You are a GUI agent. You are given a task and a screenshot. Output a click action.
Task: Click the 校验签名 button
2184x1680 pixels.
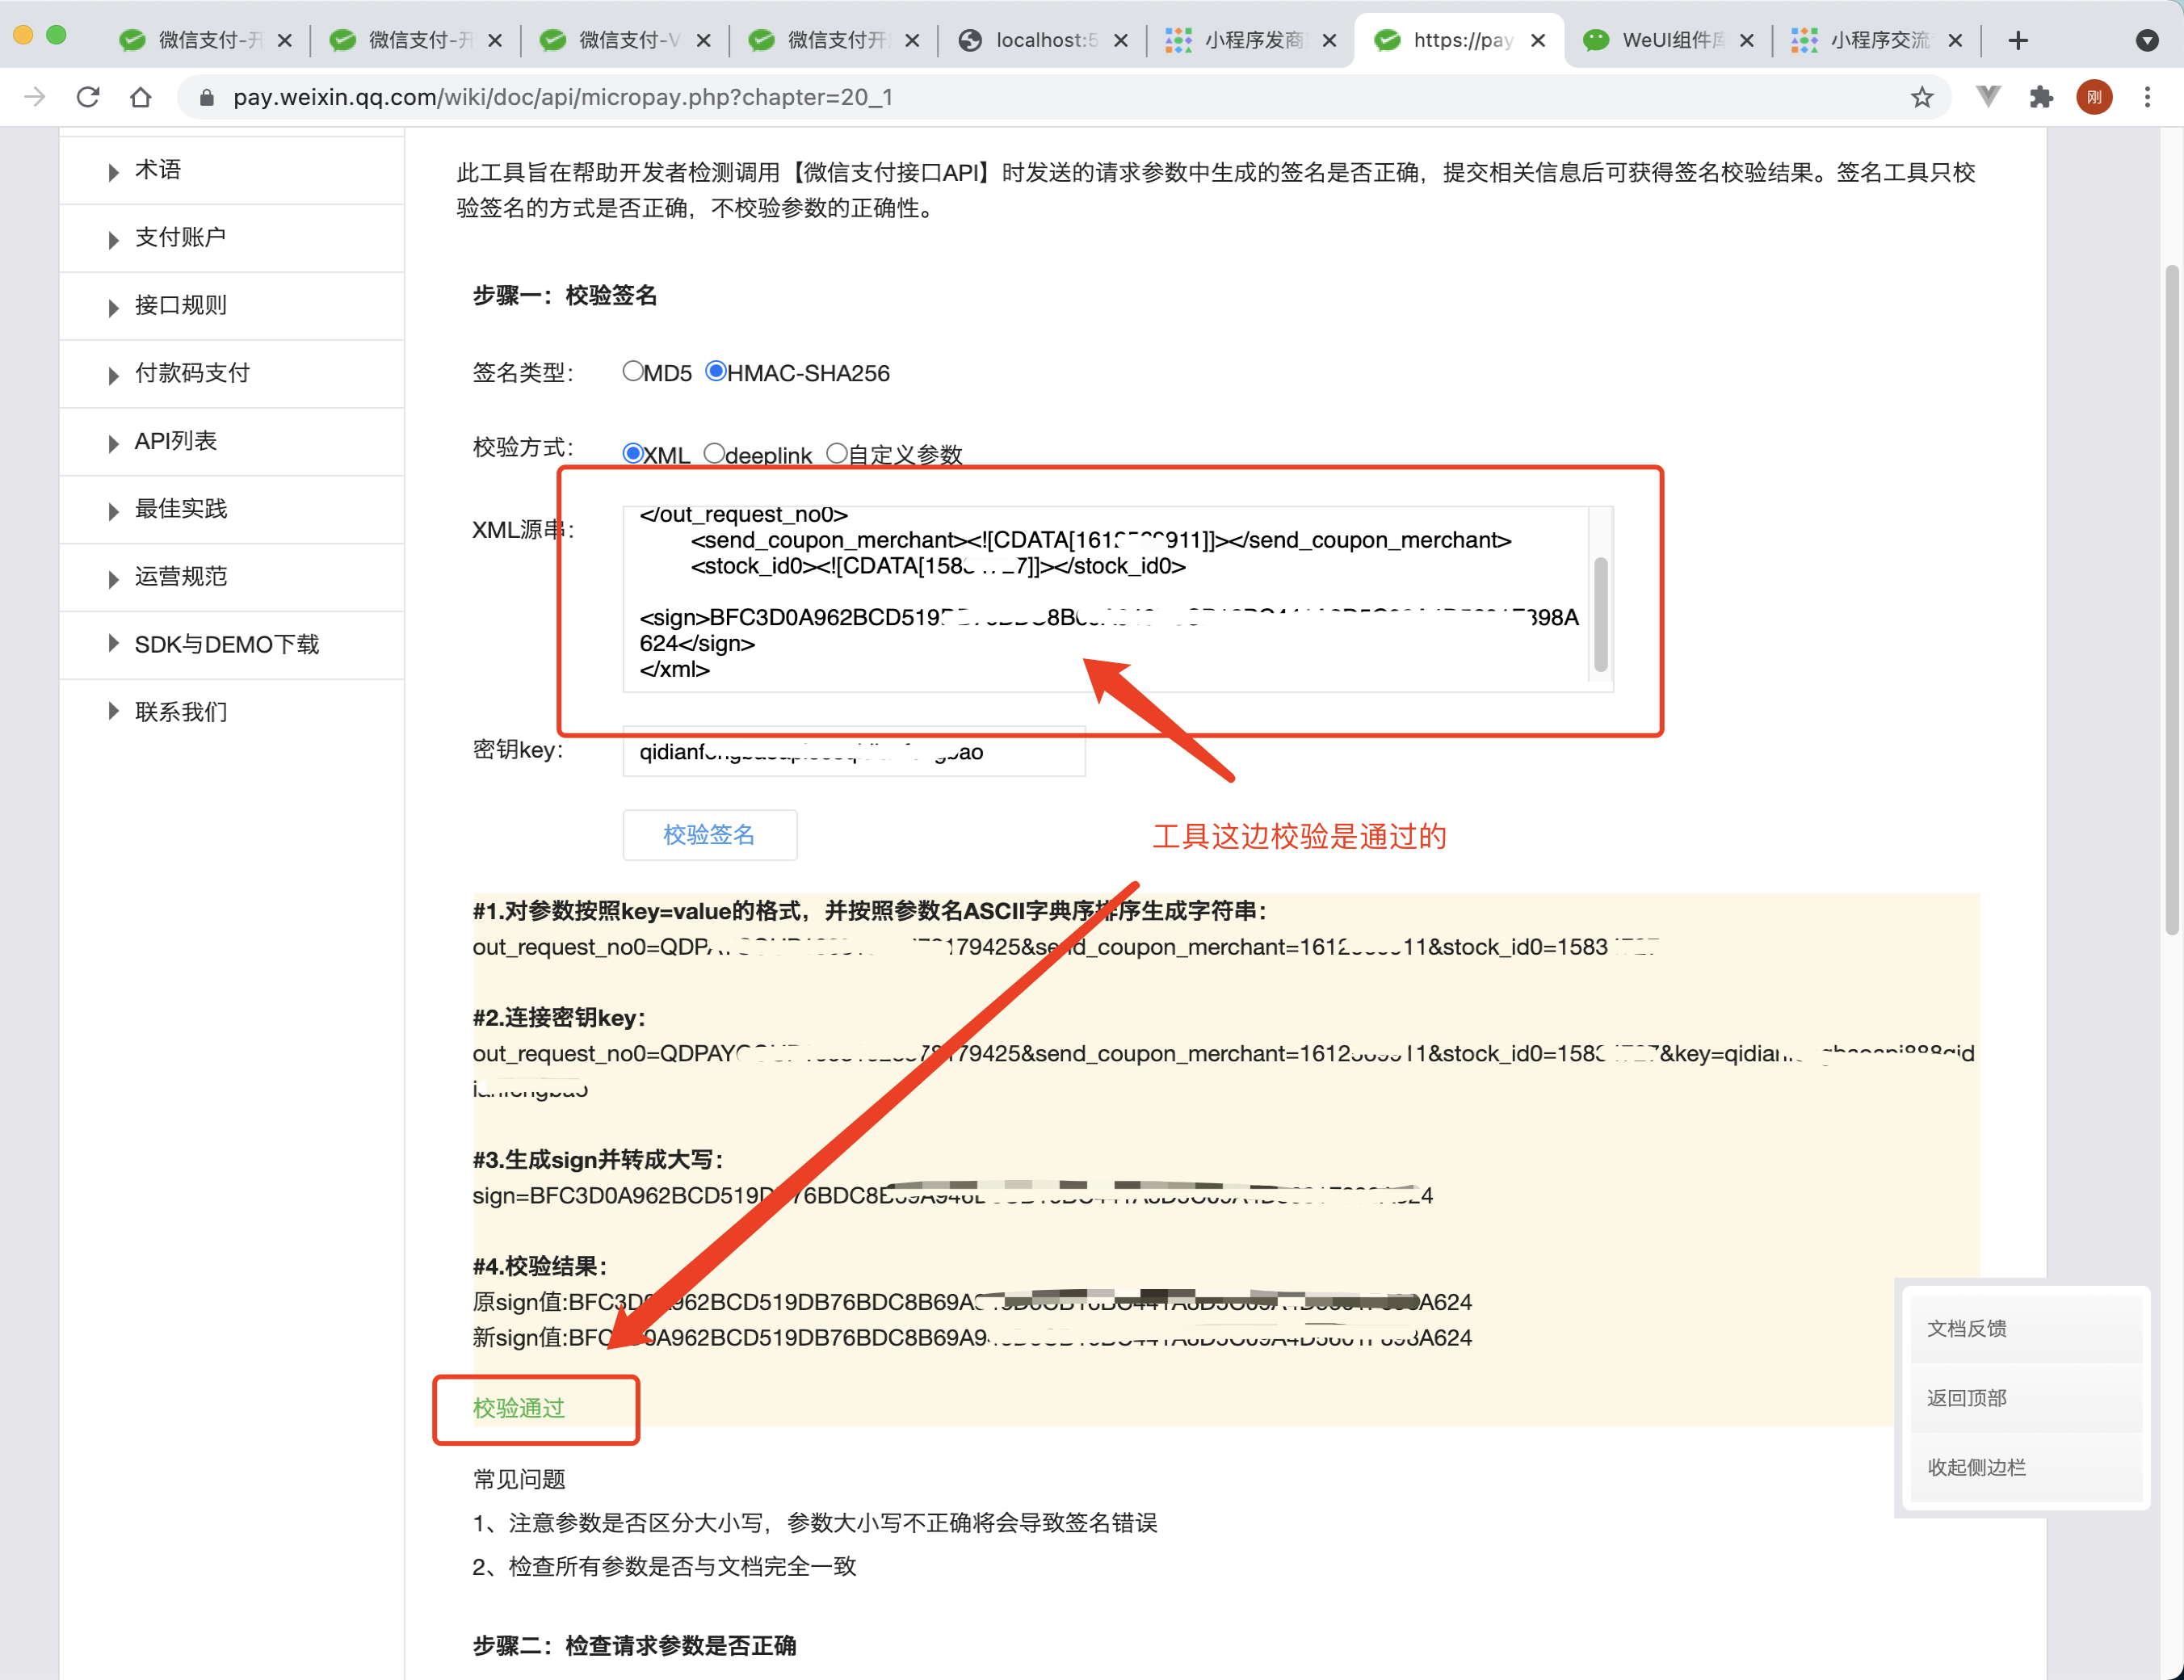tap(709, 835)
